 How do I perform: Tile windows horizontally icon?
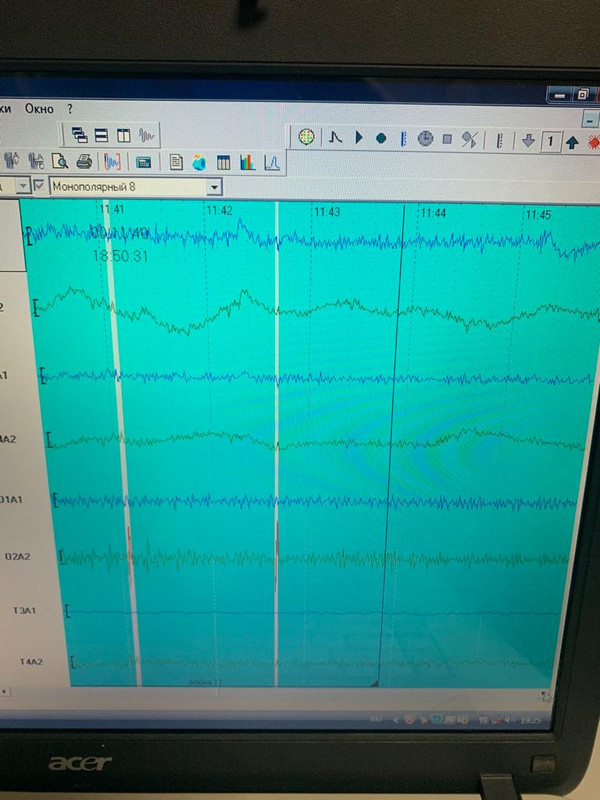pos(102,135)
